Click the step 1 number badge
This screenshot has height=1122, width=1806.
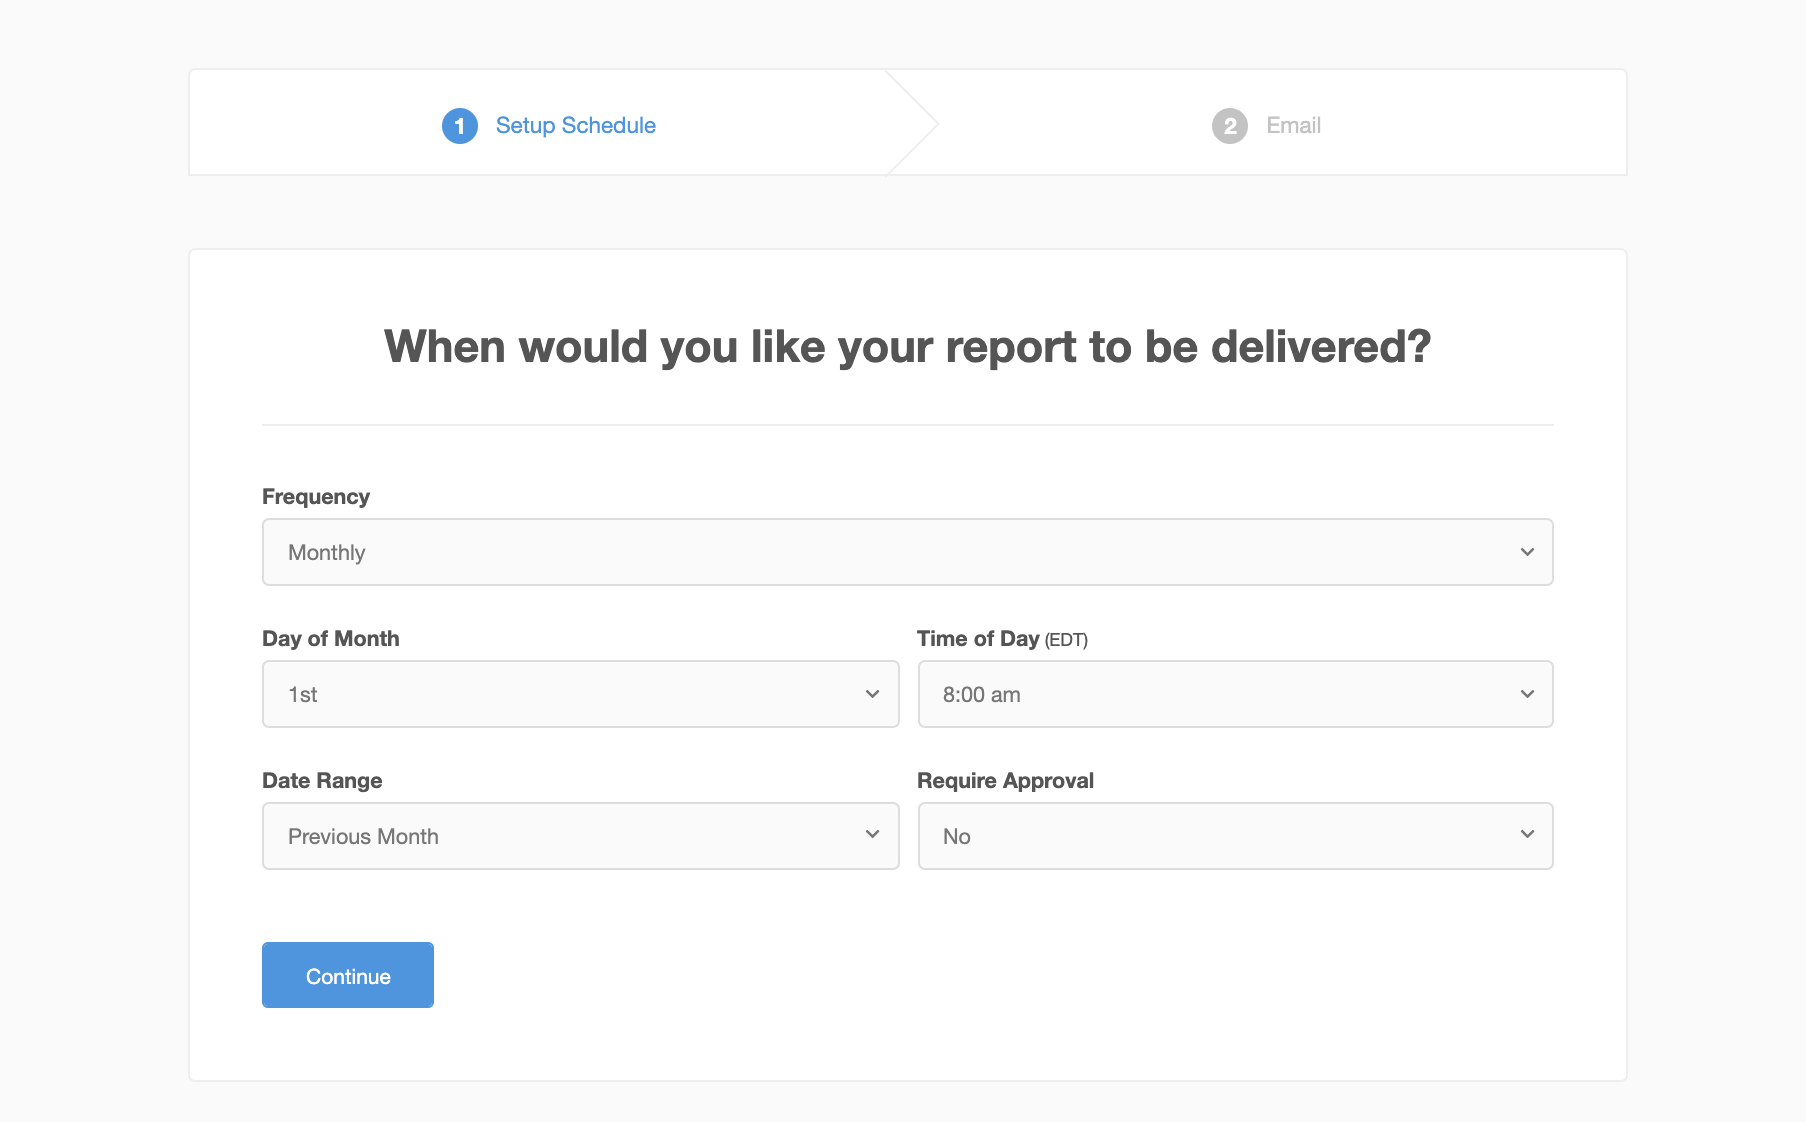(x=460, y=126)
